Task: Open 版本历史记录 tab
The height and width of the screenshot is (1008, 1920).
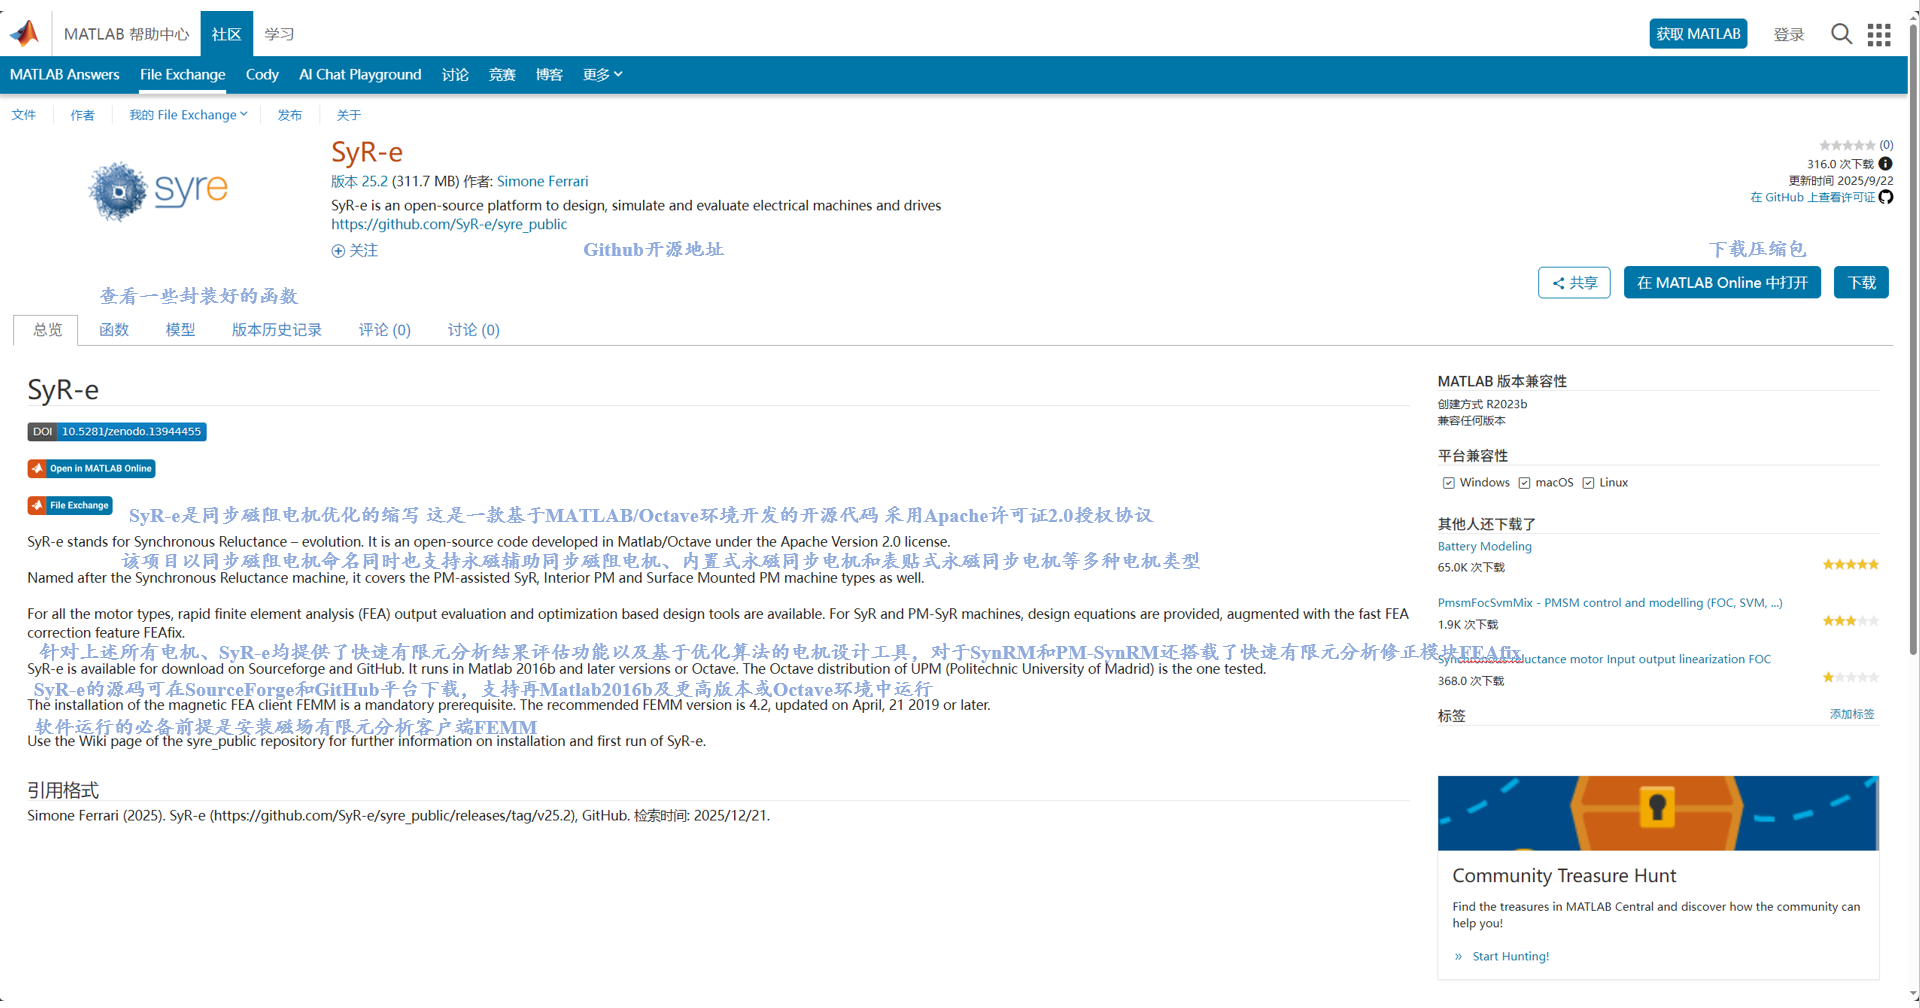Action: (x=277, y=330)
